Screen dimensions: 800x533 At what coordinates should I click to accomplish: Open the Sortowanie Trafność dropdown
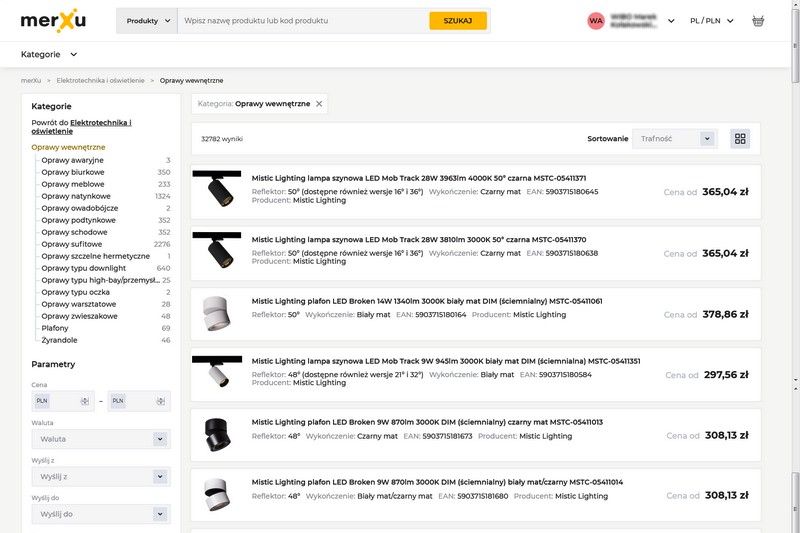point(674,139)
